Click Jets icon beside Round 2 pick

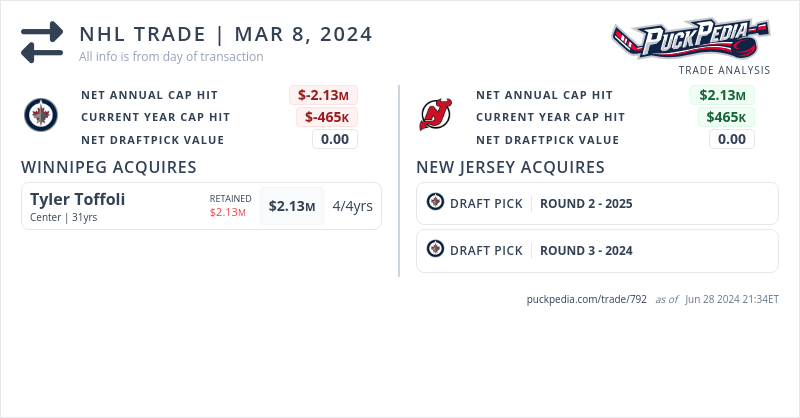tap(435, 203)
